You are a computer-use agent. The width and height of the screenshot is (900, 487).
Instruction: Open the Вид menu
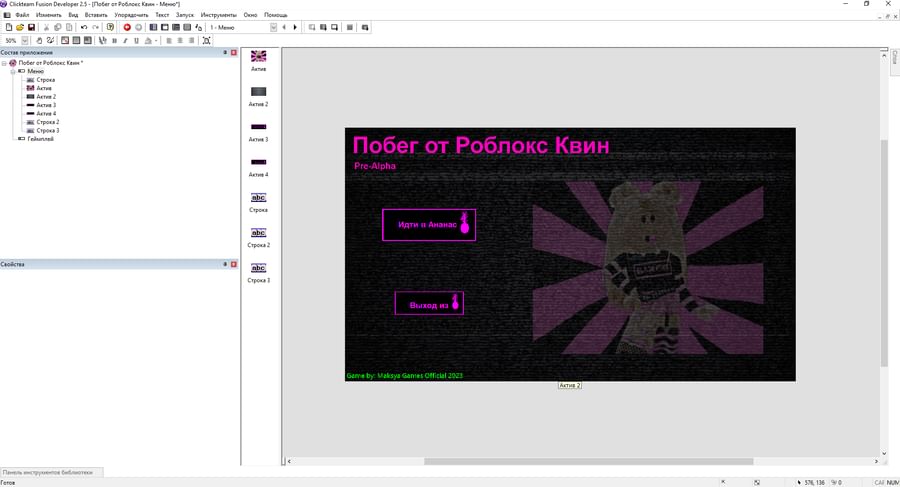(x=73, y=15)
